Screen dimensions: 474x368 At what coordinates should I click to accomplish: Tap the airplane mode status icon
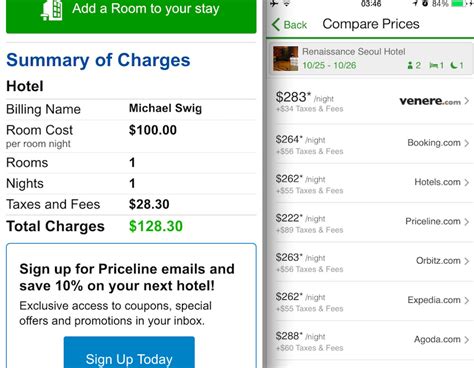coord(274,3)
